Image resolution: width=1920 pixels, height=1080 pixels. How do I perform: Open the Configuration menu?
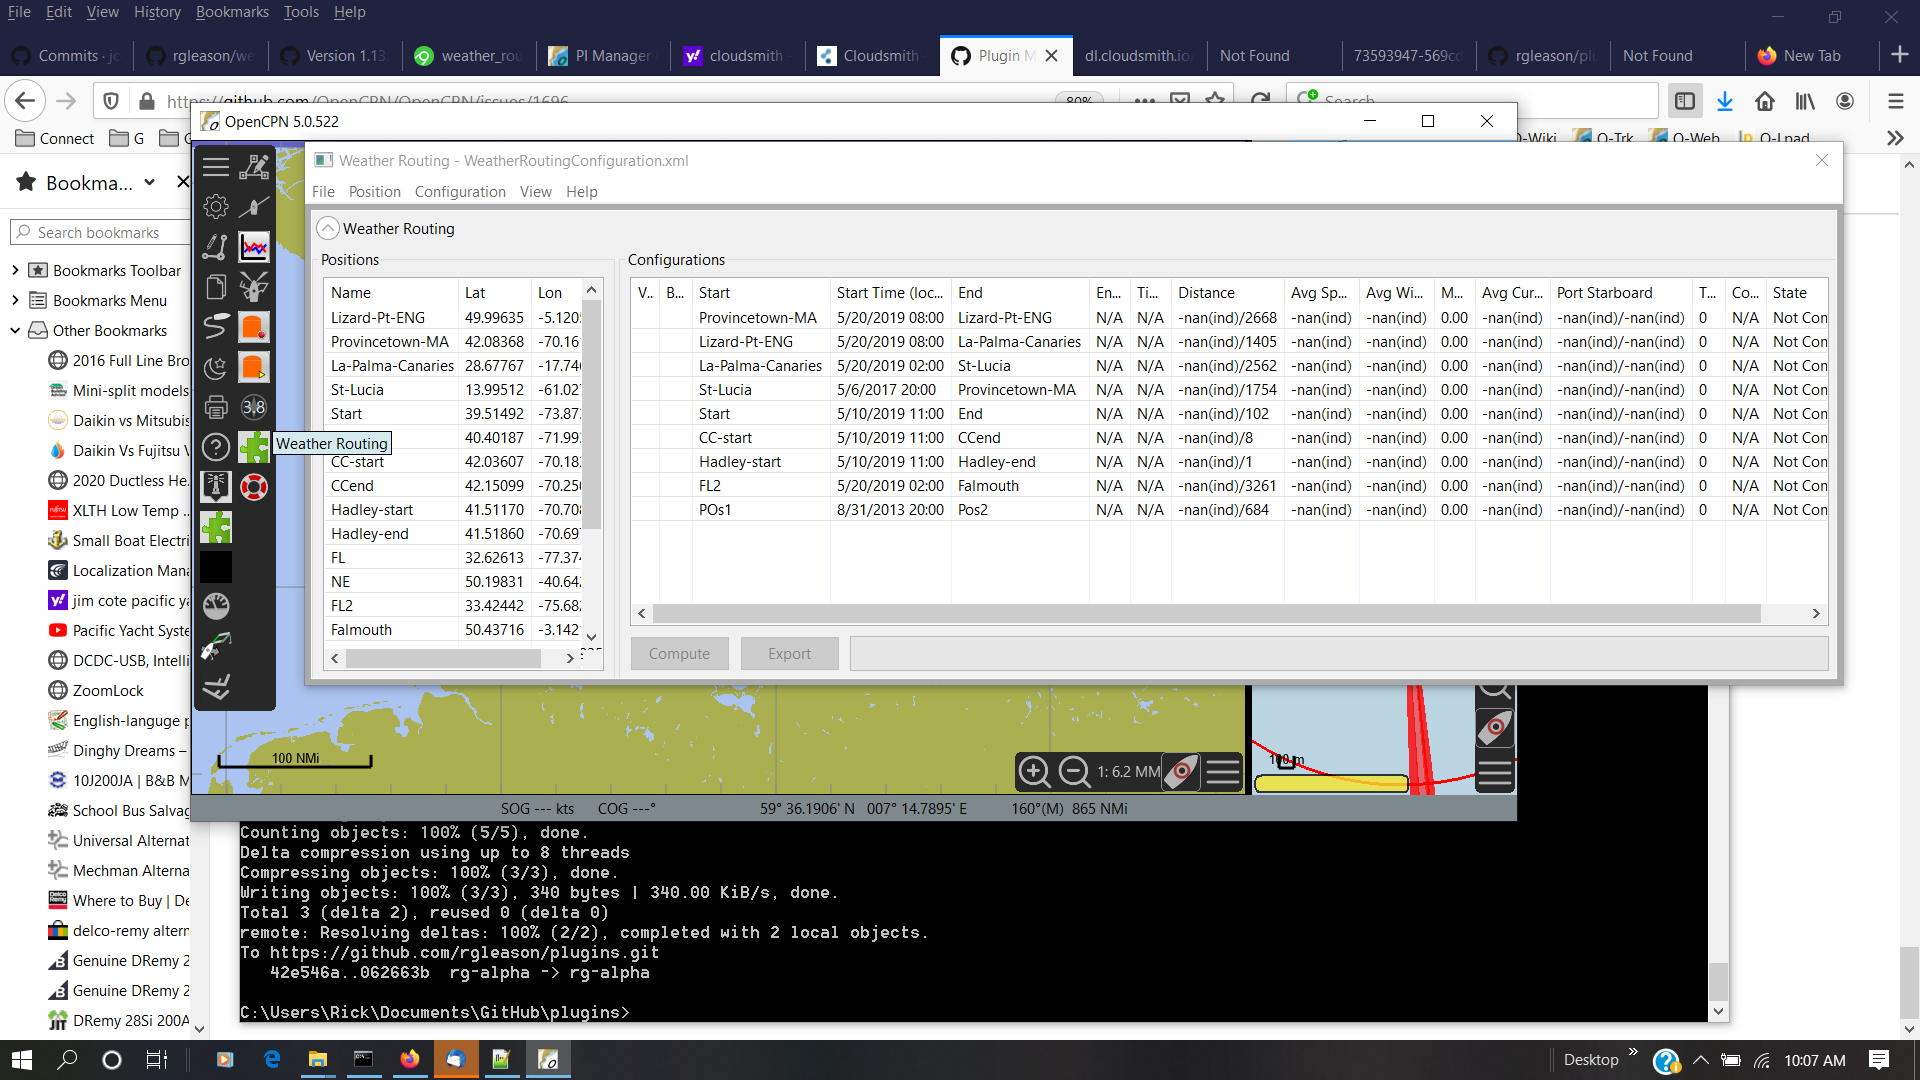click(x=459, y=191)
